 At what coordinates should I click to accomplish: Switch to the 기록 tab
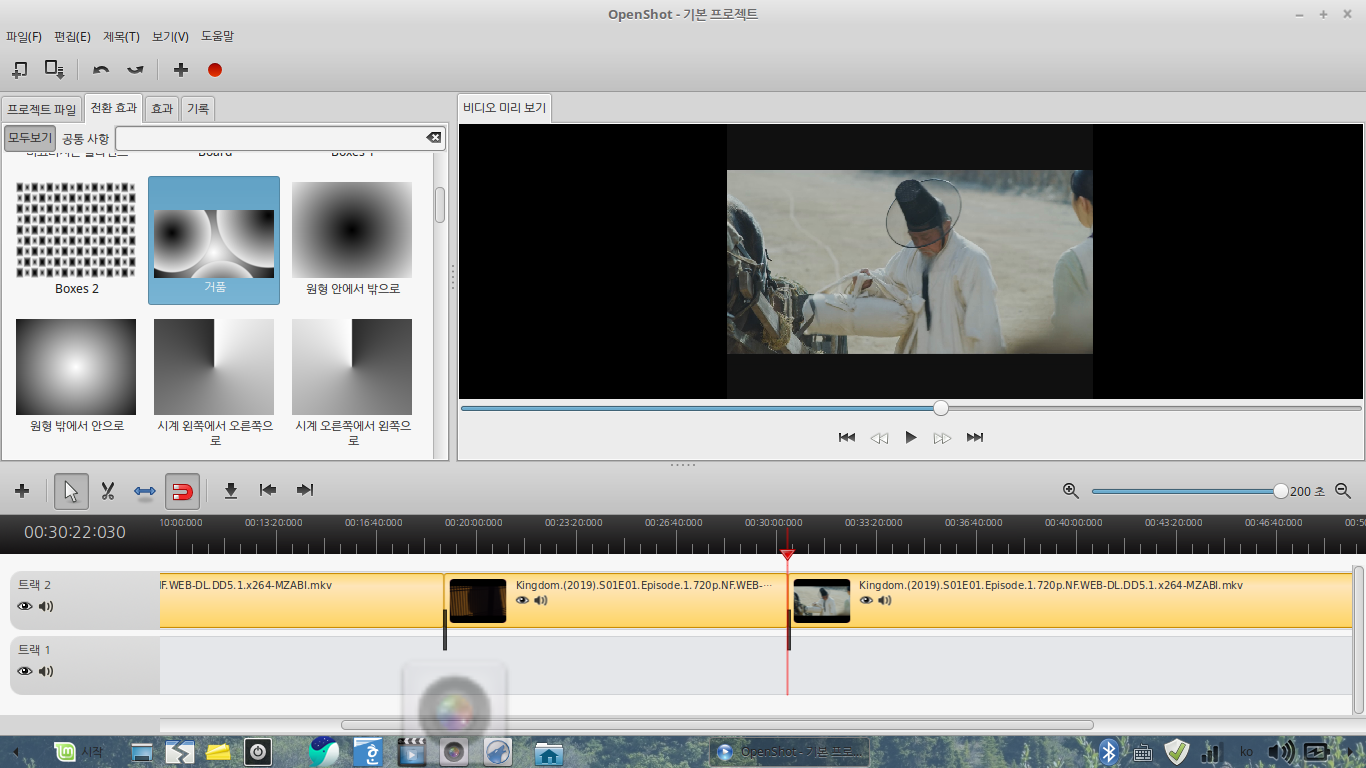pyautogui.click(x=198, y=109)
